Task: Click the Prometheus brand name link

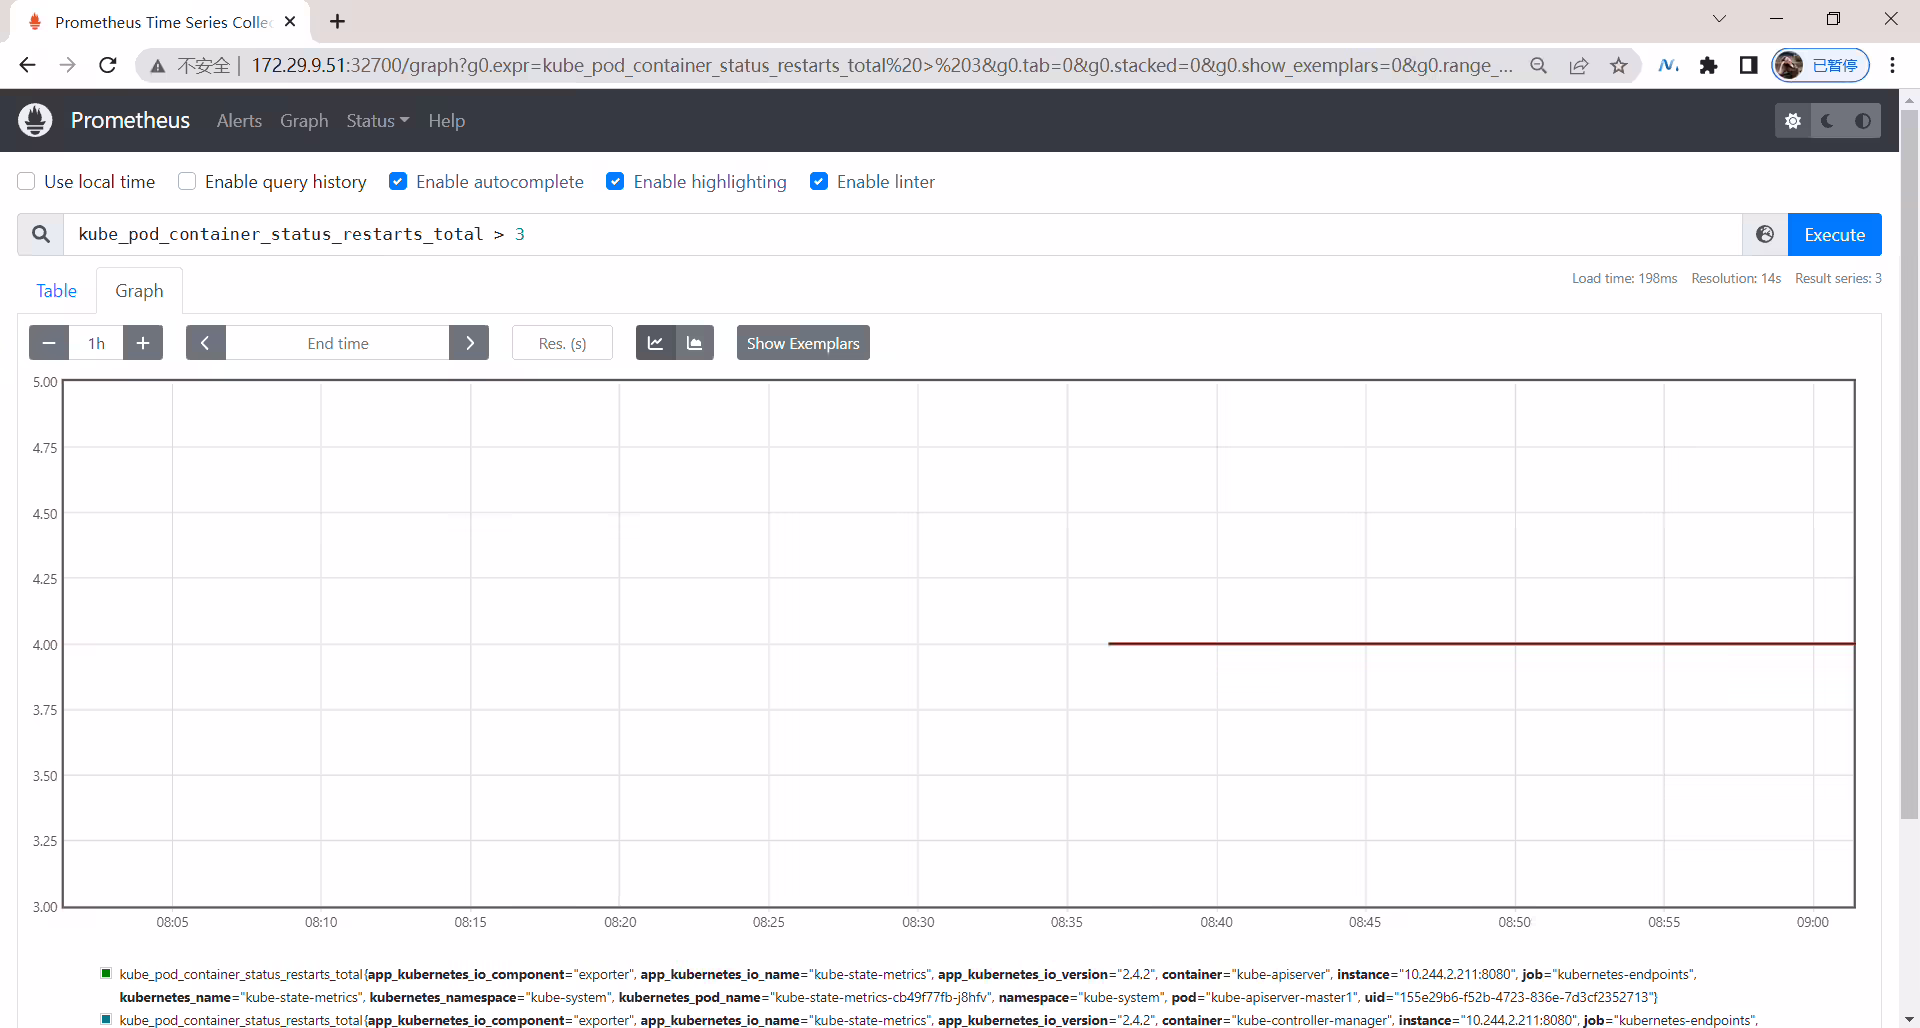Action: [x=130, y=120]
